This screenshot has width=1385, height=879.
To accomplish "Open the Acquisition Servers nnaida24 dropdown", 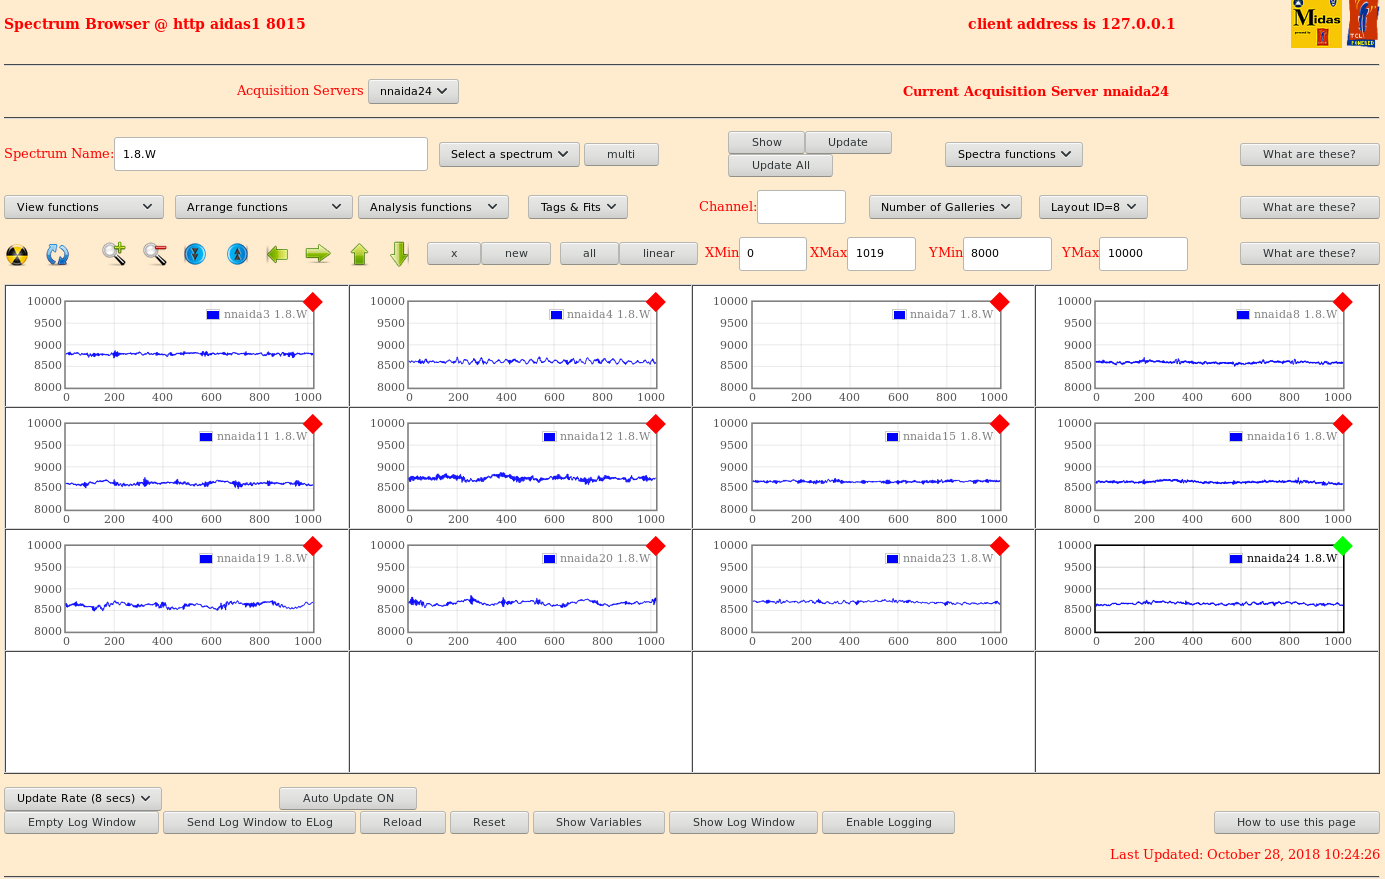I will point(413,91).
